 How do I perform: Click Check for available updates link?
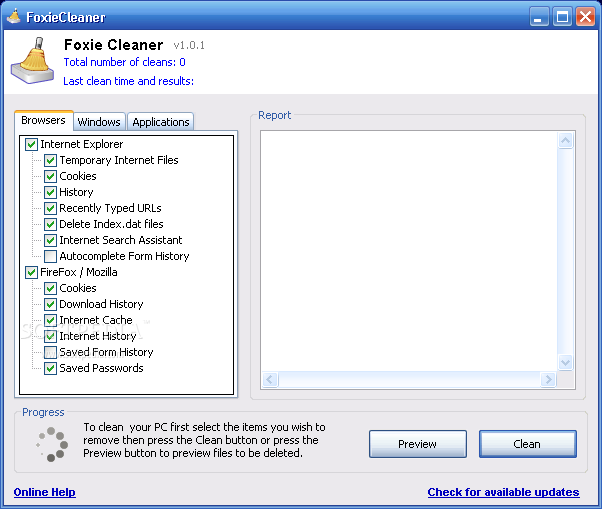tap(503, 492)
